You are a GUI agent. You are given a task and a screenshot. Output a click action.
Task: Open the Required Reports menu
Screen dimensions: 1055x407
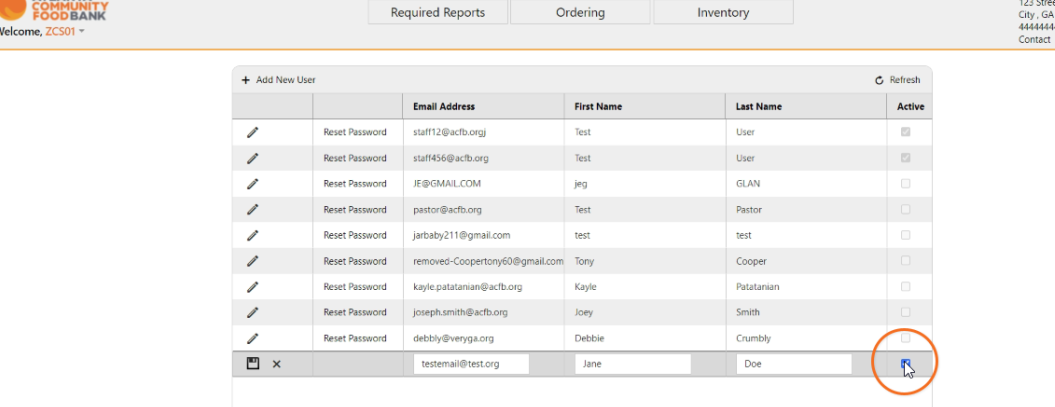coord(437,13)
